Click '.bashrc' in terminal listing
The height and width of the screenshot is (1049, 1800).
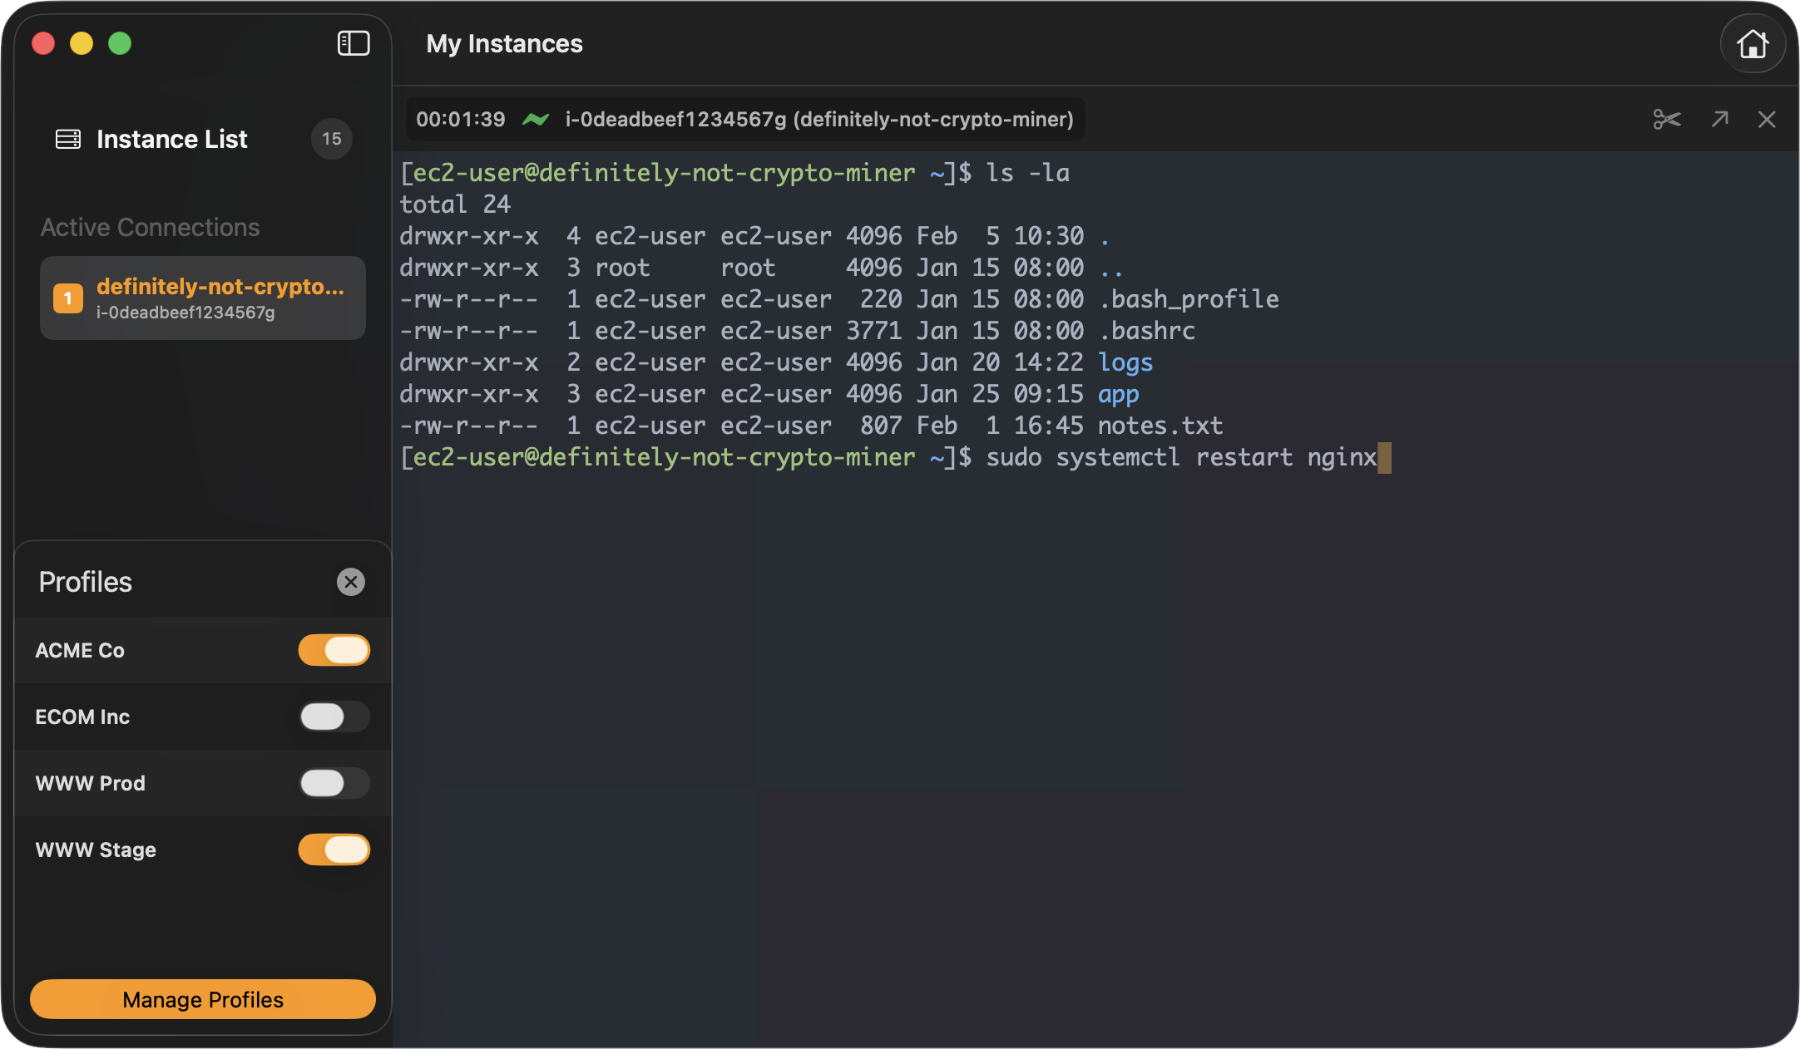(1146, 331)
